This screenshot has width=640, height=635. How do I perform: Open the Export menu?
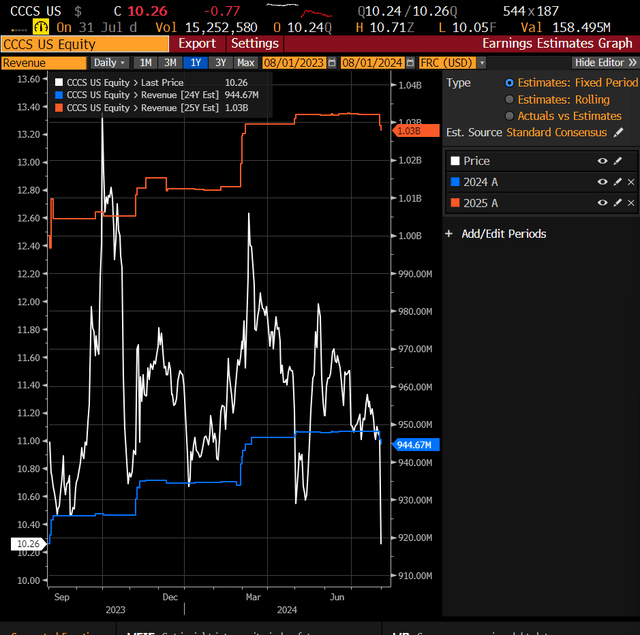[x=197, y=44]
